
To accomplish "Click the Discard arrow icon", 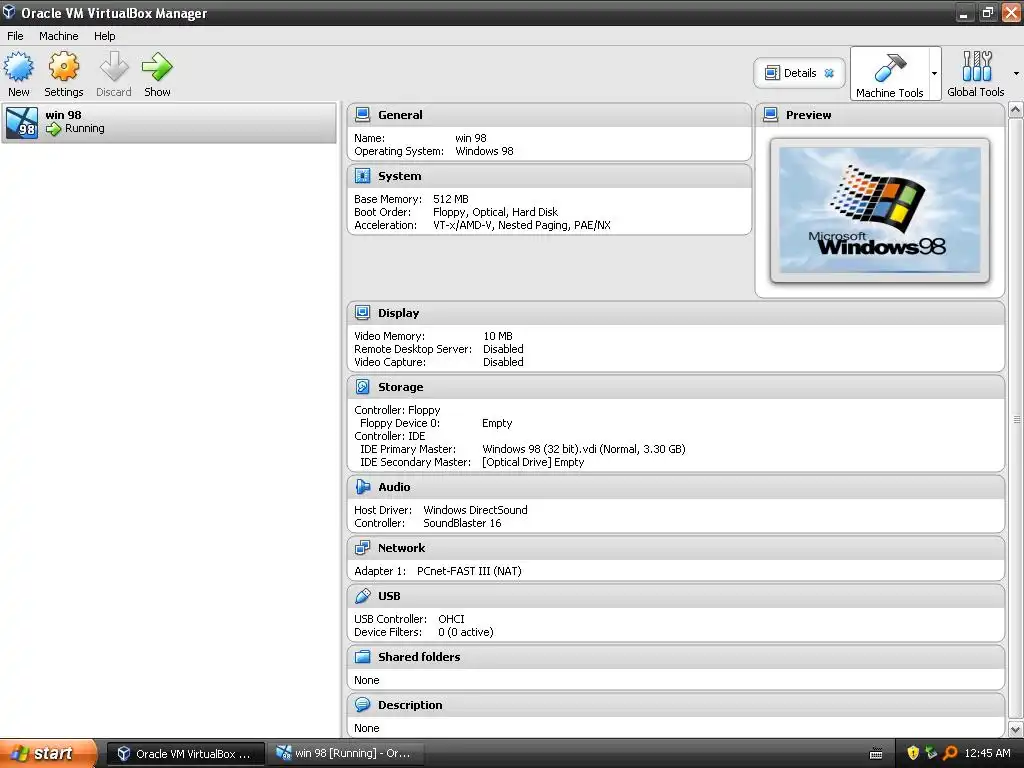I will click(114, 67).
